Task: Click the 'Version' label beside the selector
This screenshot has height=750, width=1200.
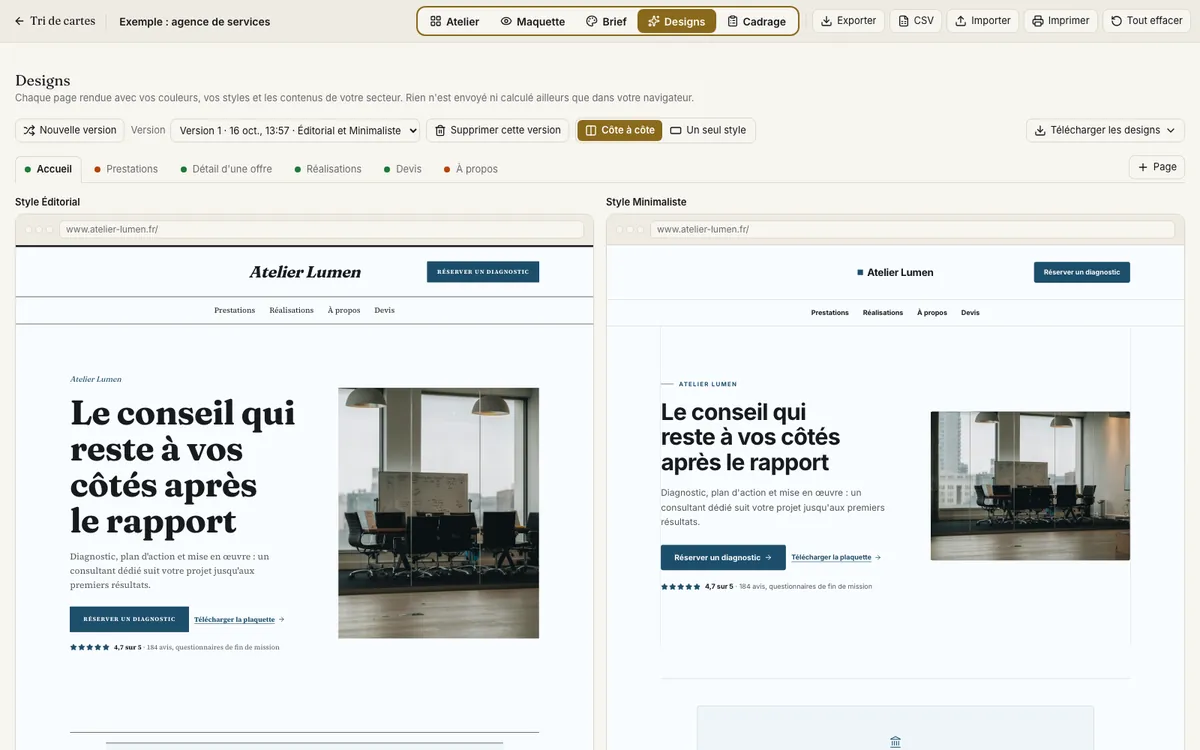Action: point(148,130)
